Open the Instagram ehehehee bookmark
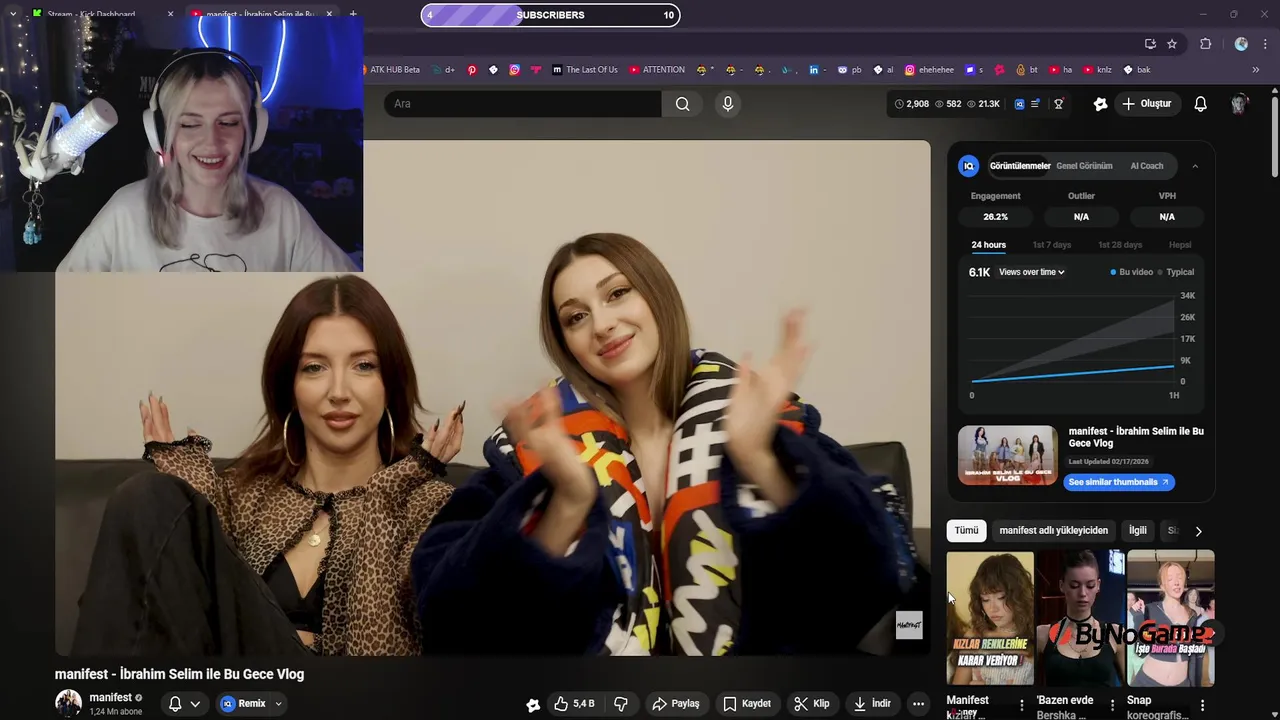The image size is (1280, 720). (x=929, y=70)
